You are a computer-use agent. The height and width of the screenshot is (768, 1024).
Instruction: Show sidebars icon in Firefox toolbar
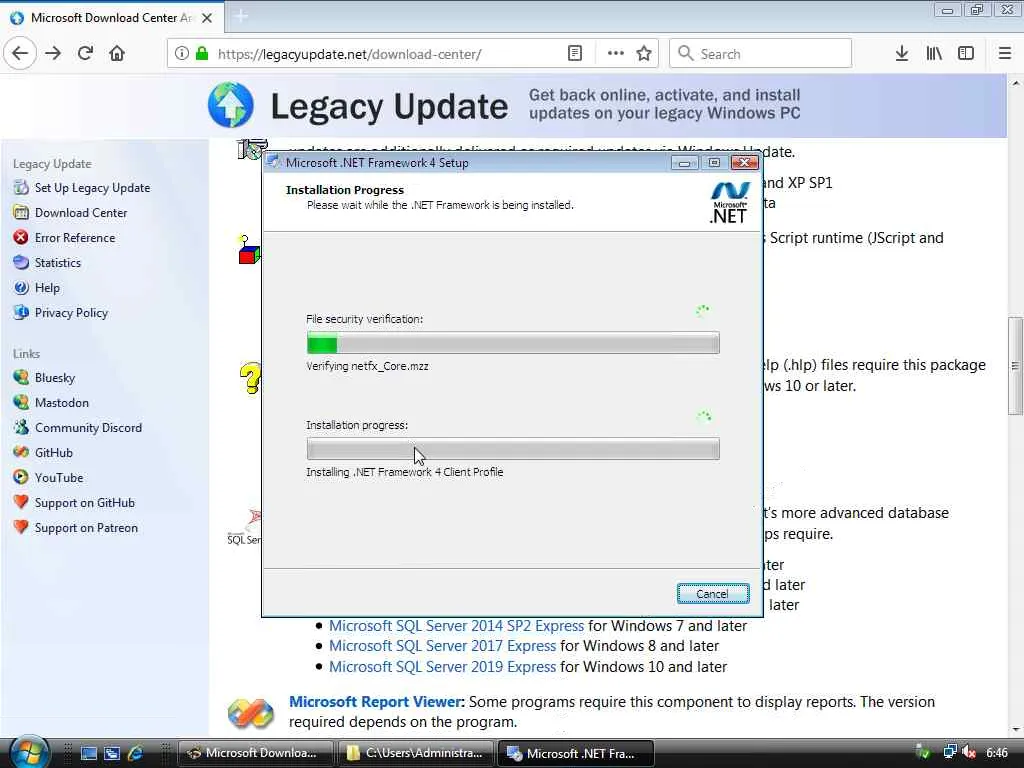point(966,54)
